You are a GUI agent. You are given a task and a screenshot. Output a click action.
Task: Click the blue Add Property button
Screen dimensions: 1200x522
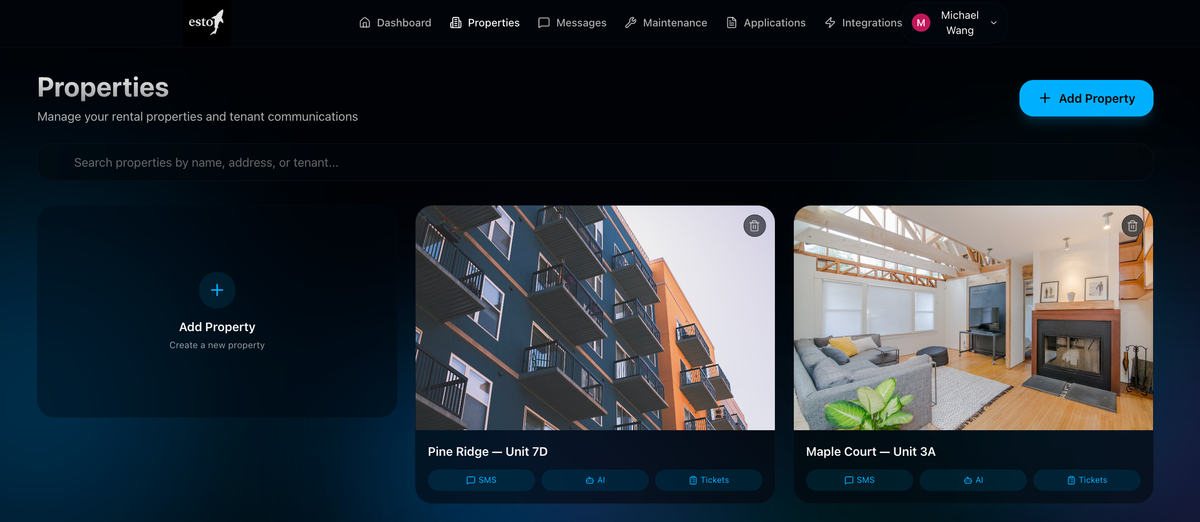click(x=1086, y=98)
